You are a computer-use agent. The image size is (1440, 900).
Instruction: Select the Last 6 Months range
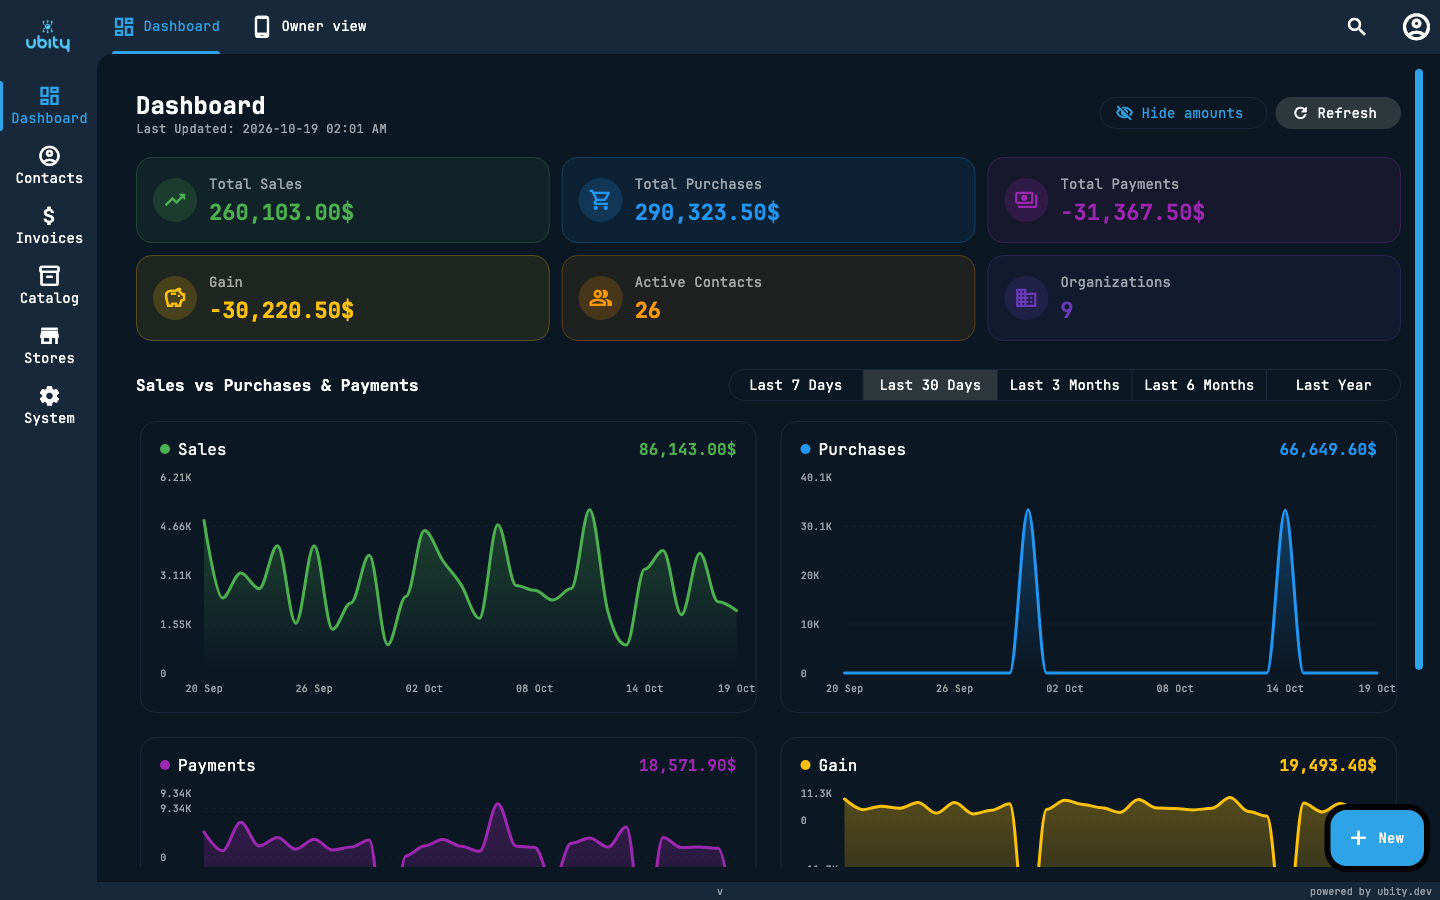1199,385
